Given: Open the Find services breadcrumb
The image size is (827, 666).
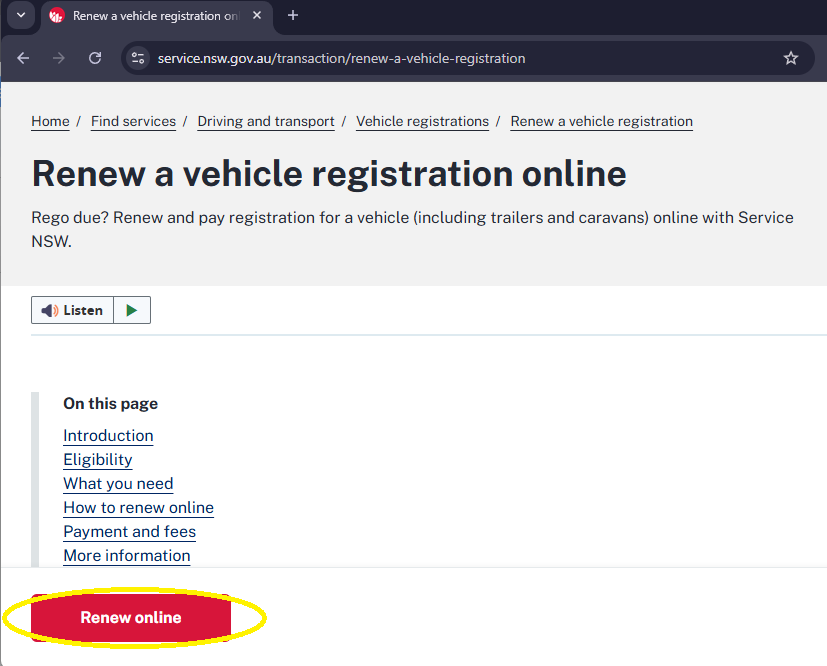Looking at the screenshot, I should point(133,121).
